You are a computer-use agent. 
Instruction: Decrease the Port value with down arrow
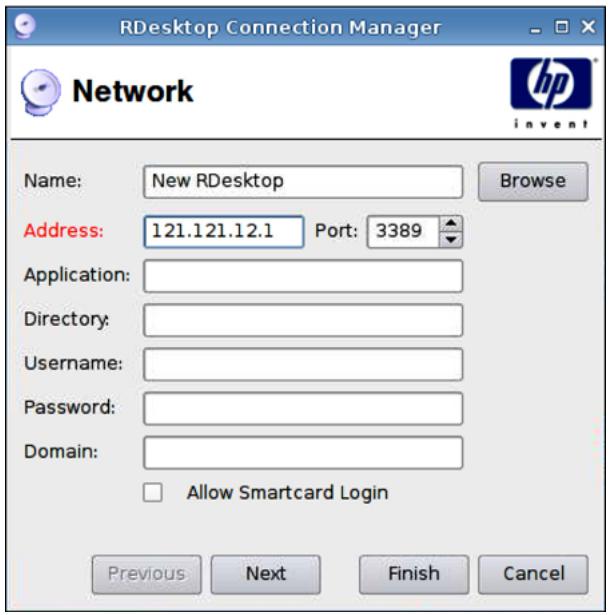(451, 240)
